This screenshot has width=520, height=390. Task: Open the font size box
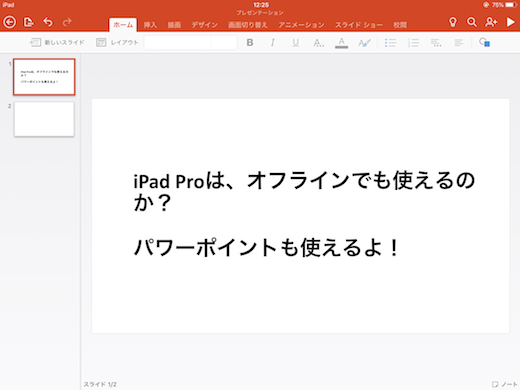pyautogui.click(x=224, y=43)
